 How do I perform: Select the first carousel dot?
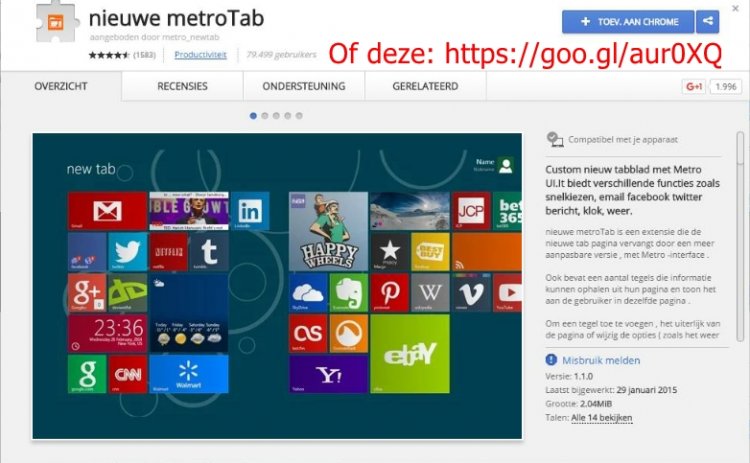click(x=253, y=116)
